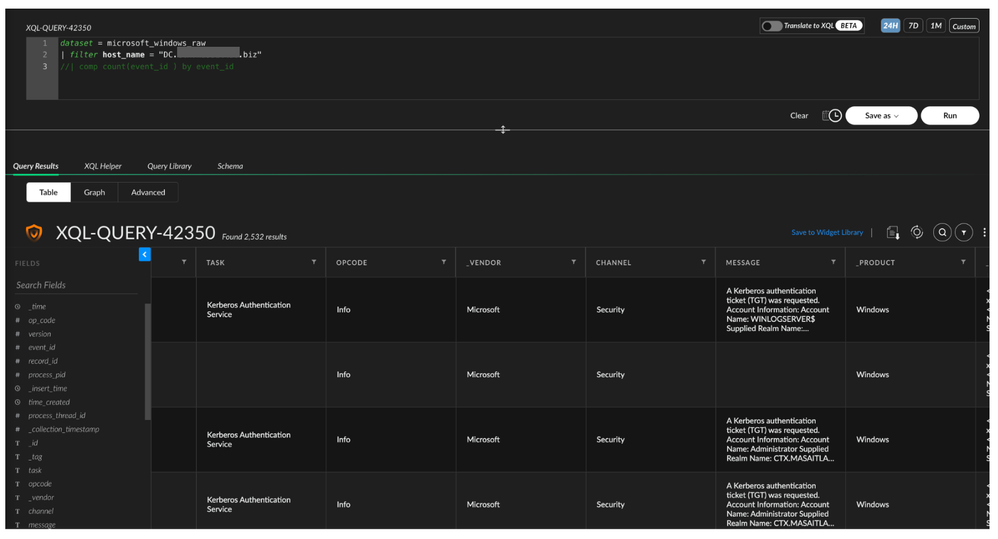Clear the query editor
Image resolution: width=998 pixels, height=539 pixels.
point(799,116)
